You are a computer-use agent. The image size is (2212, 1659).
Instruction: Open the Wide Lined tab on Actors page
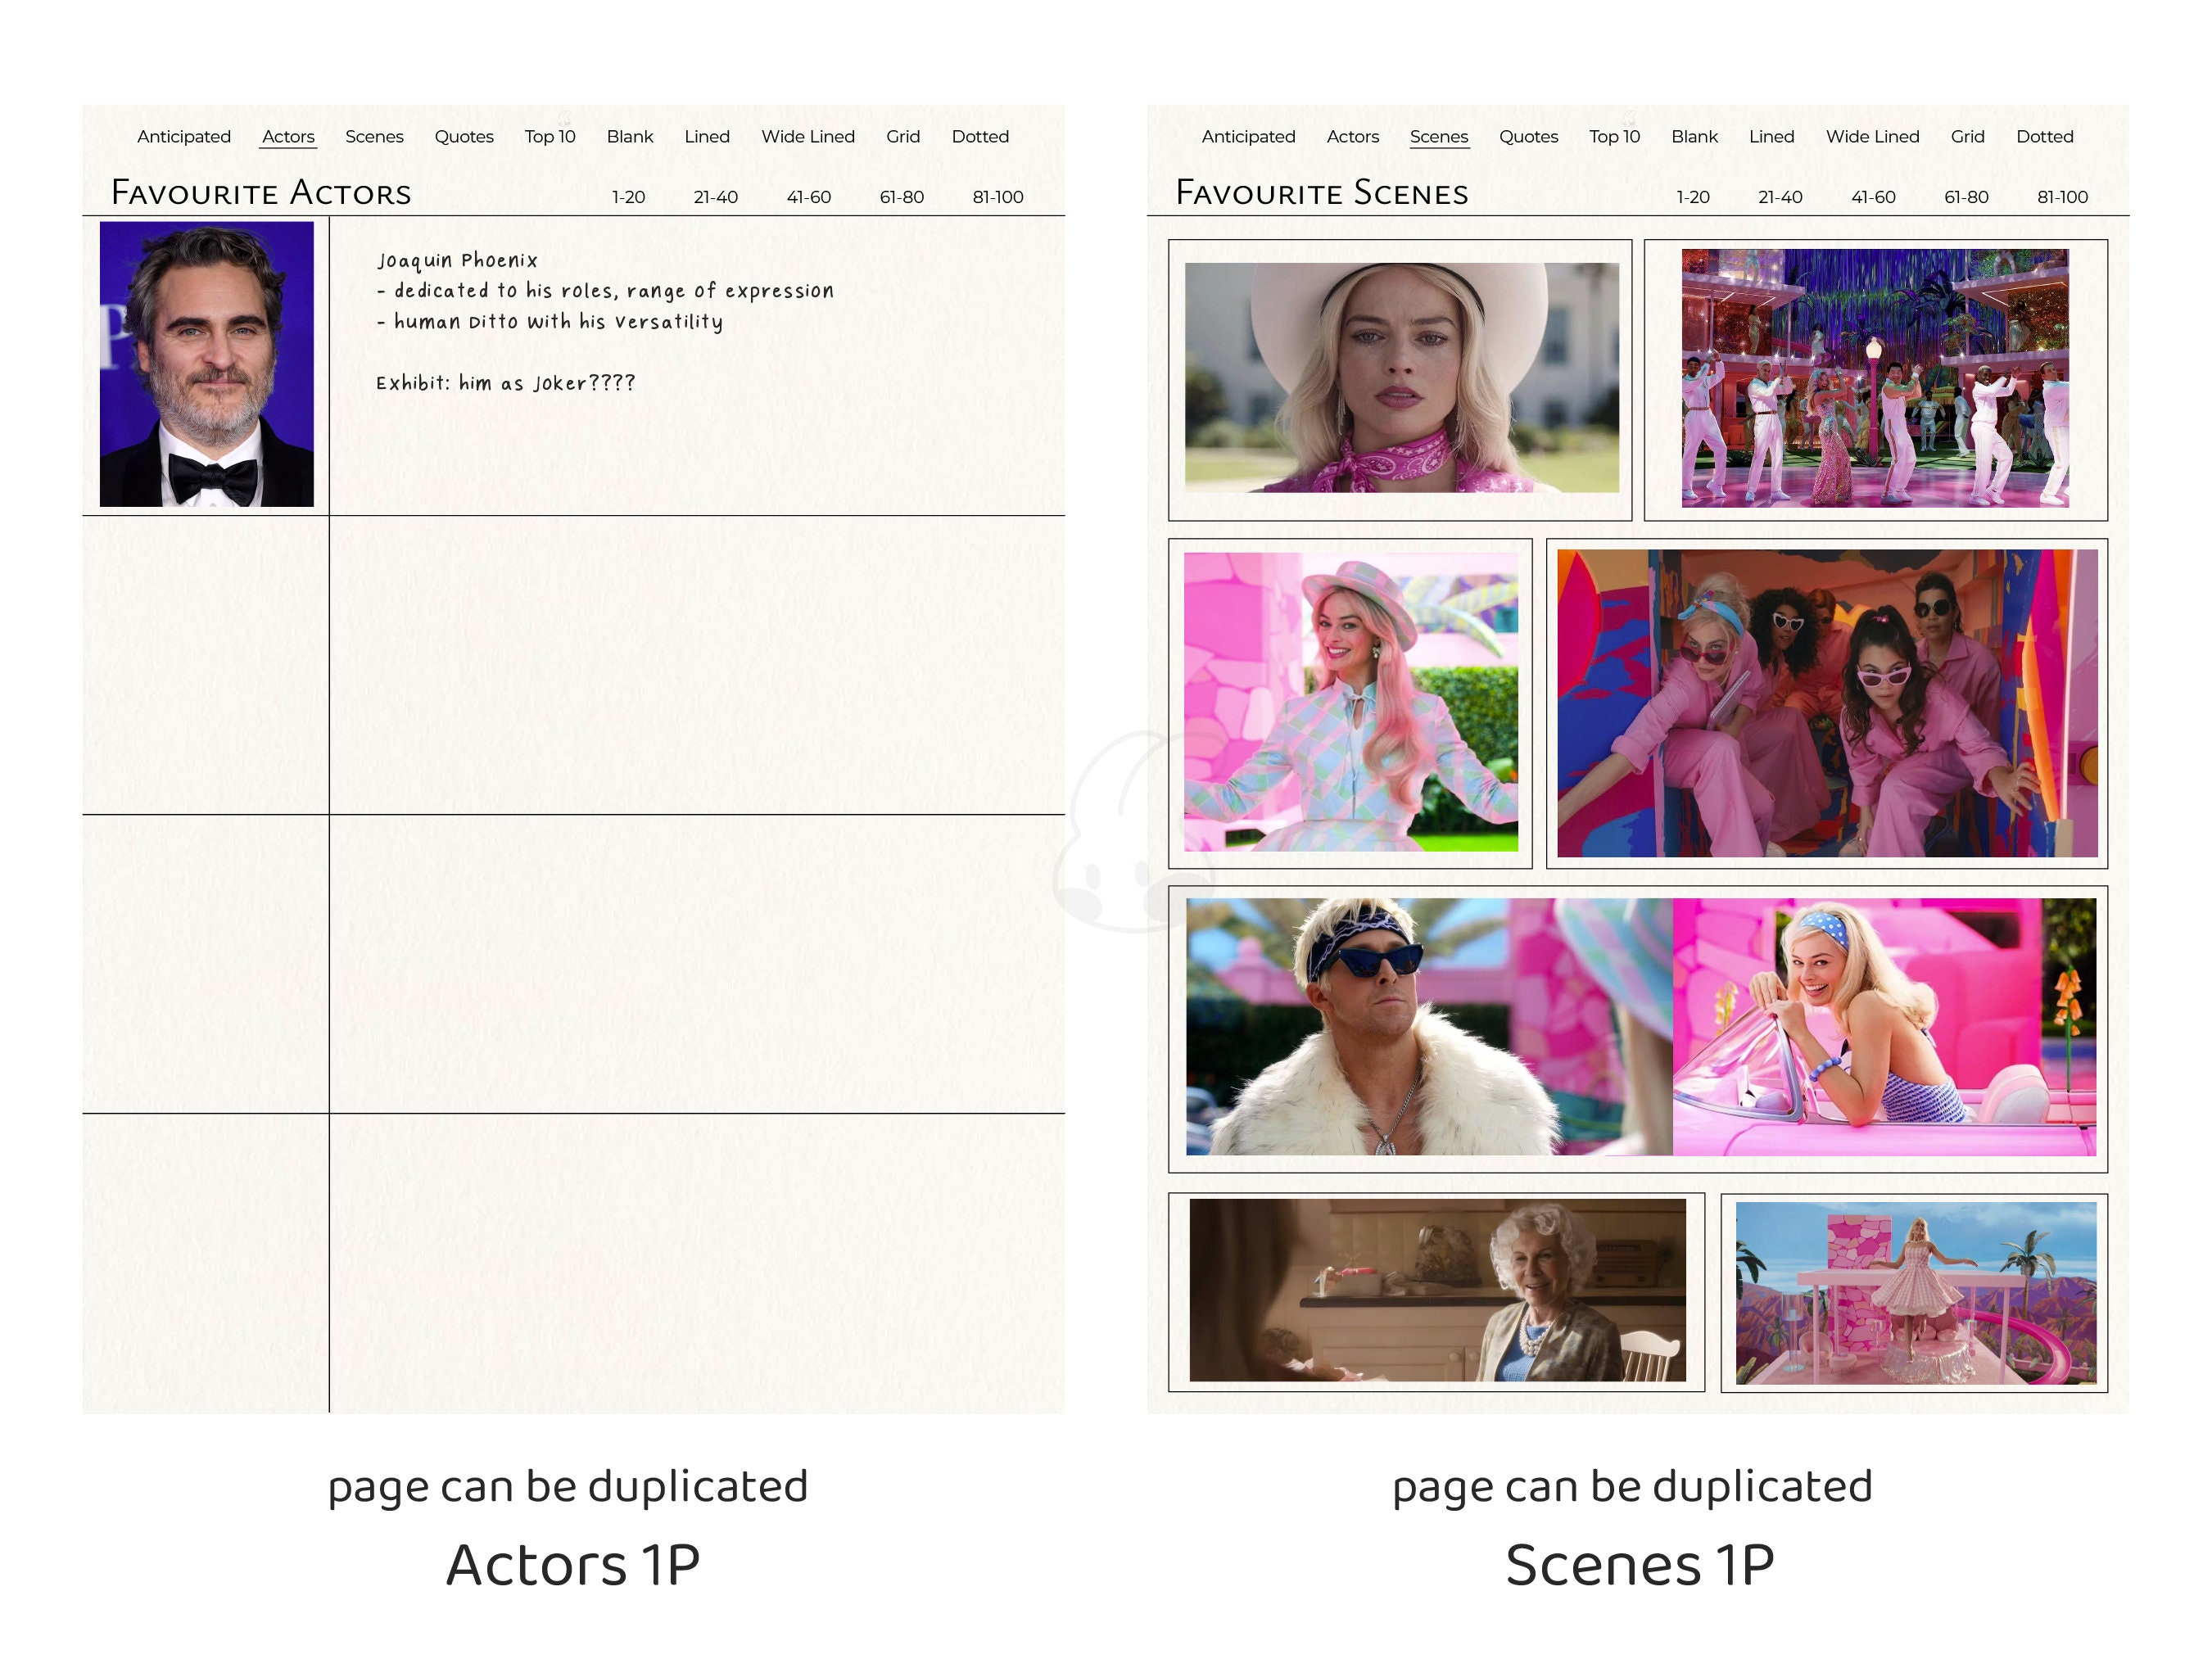(808, 137)
